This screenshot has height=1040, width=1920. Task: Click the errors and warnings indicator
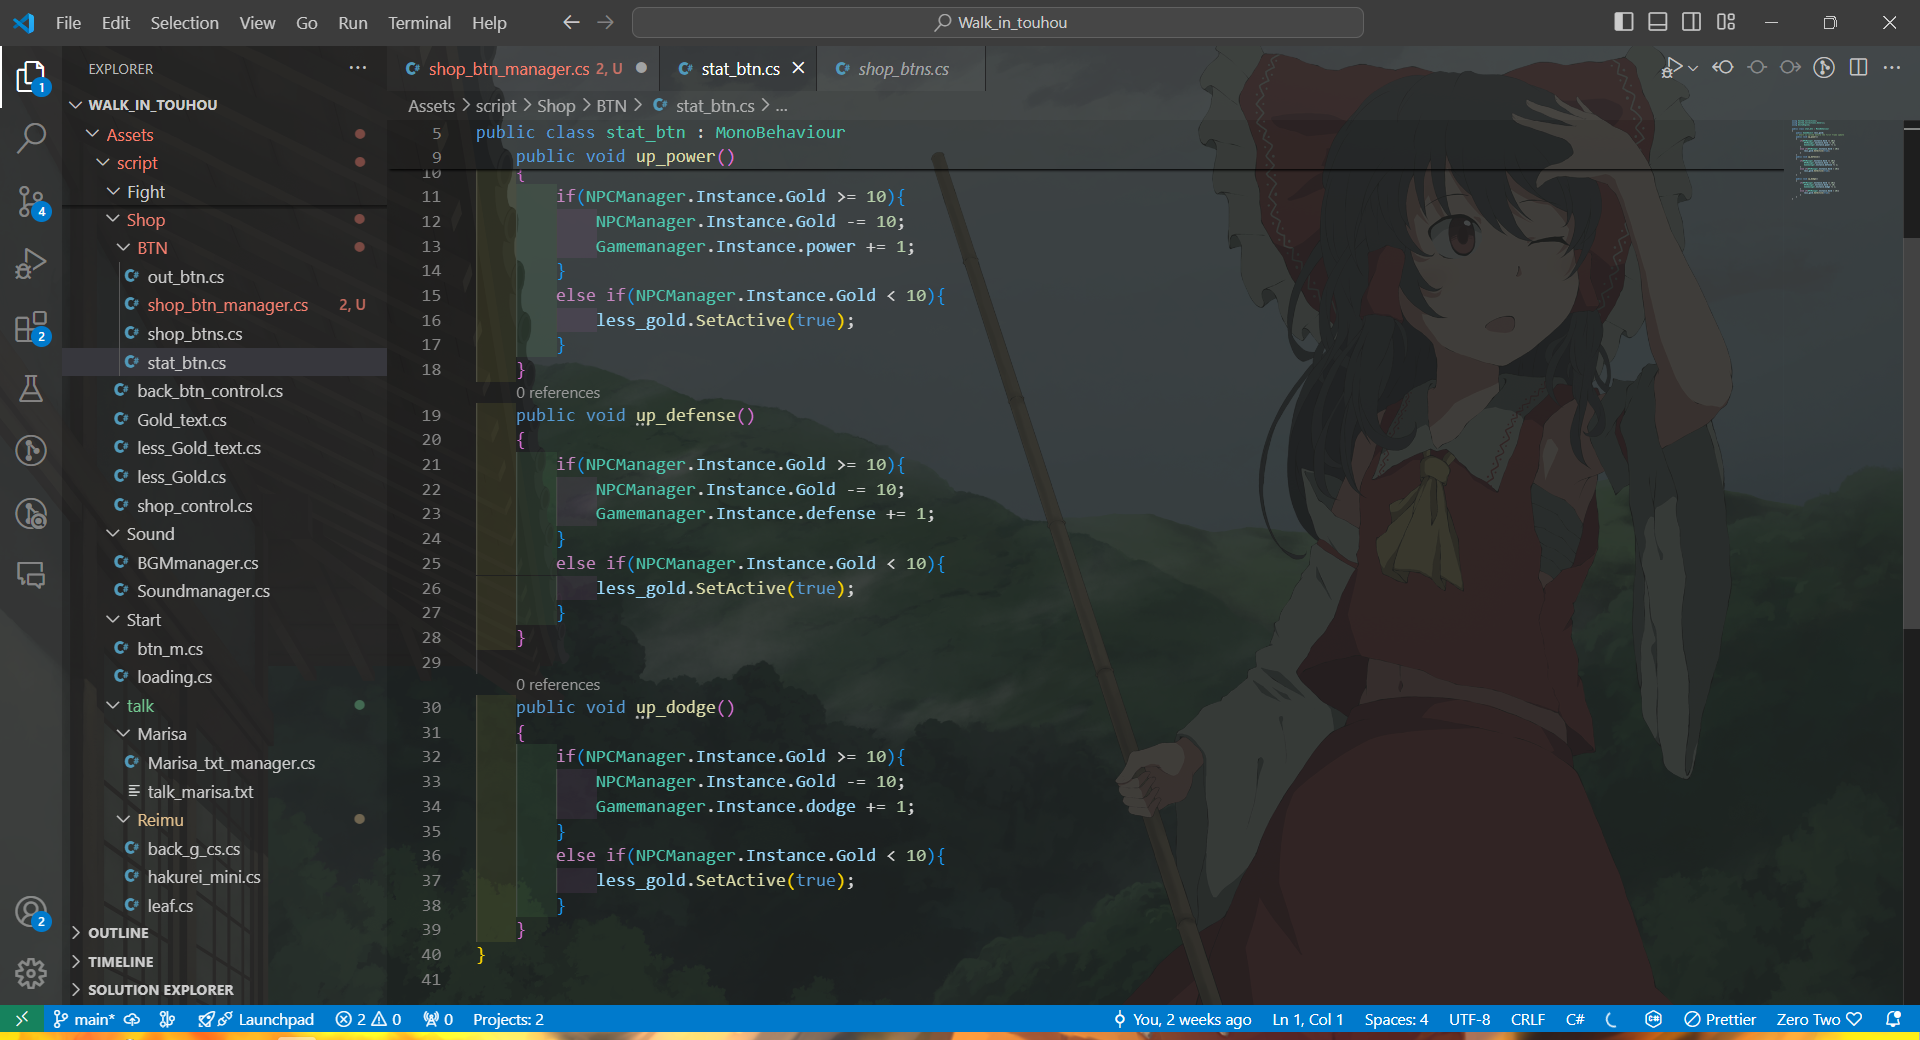click(368, 1019)
